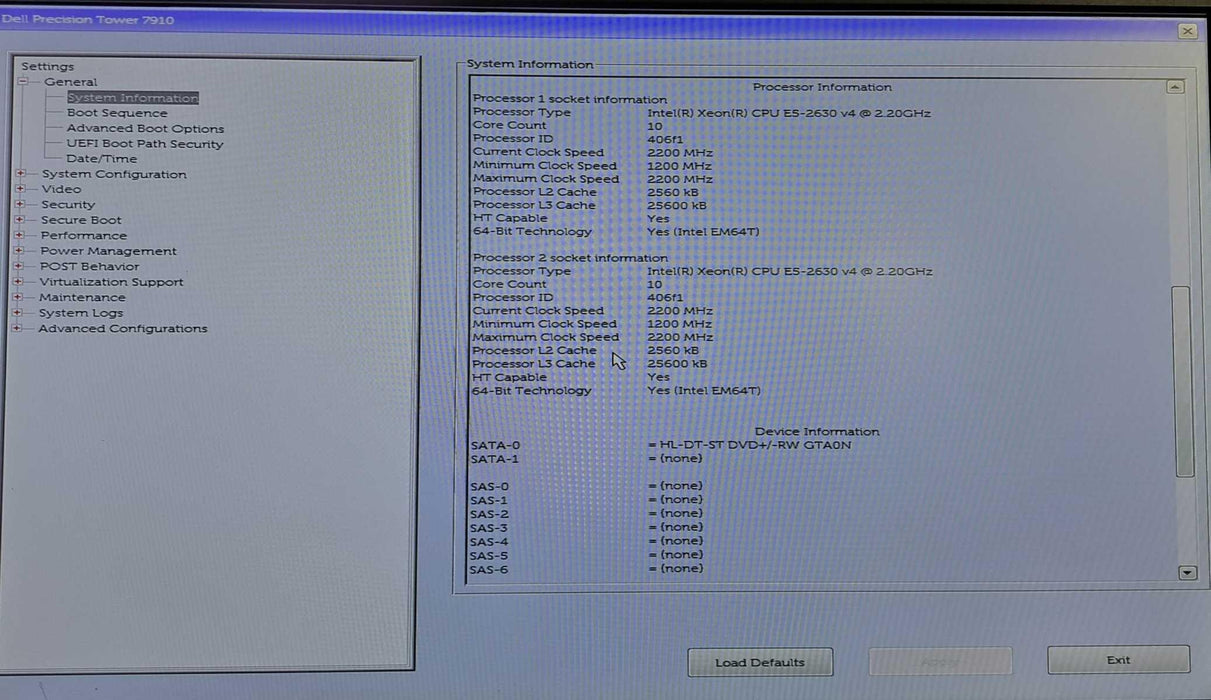Image resolution: width=1211 pixels, height=700 pixels.
Task: Select the System Configuration label
Action: 114,174
